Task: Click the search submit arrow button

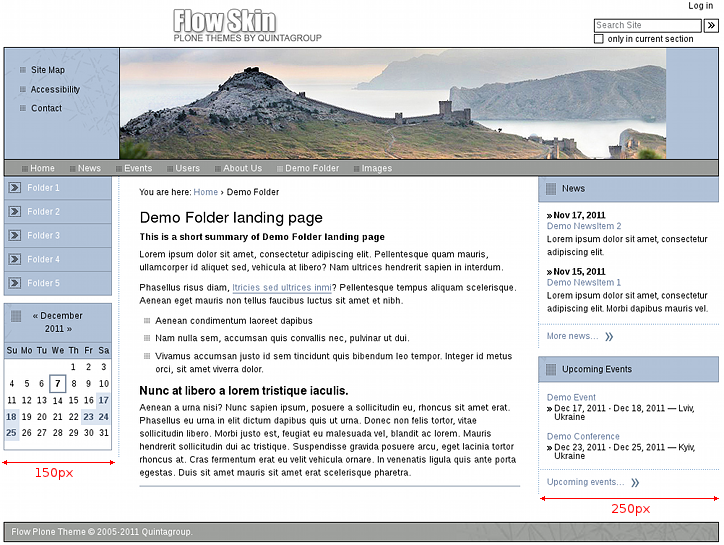Action: click(x=710, y=26)
